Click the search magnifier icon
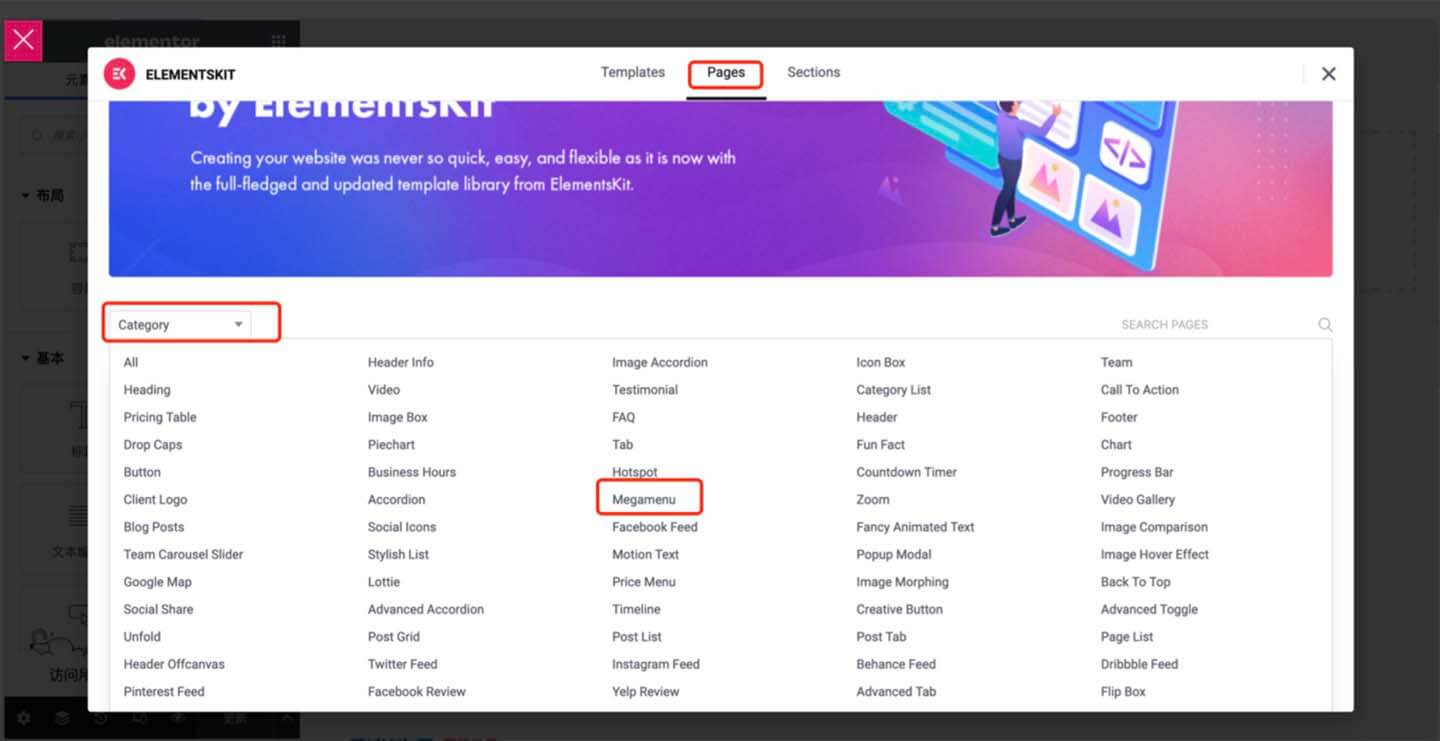 coord(1325,325)
